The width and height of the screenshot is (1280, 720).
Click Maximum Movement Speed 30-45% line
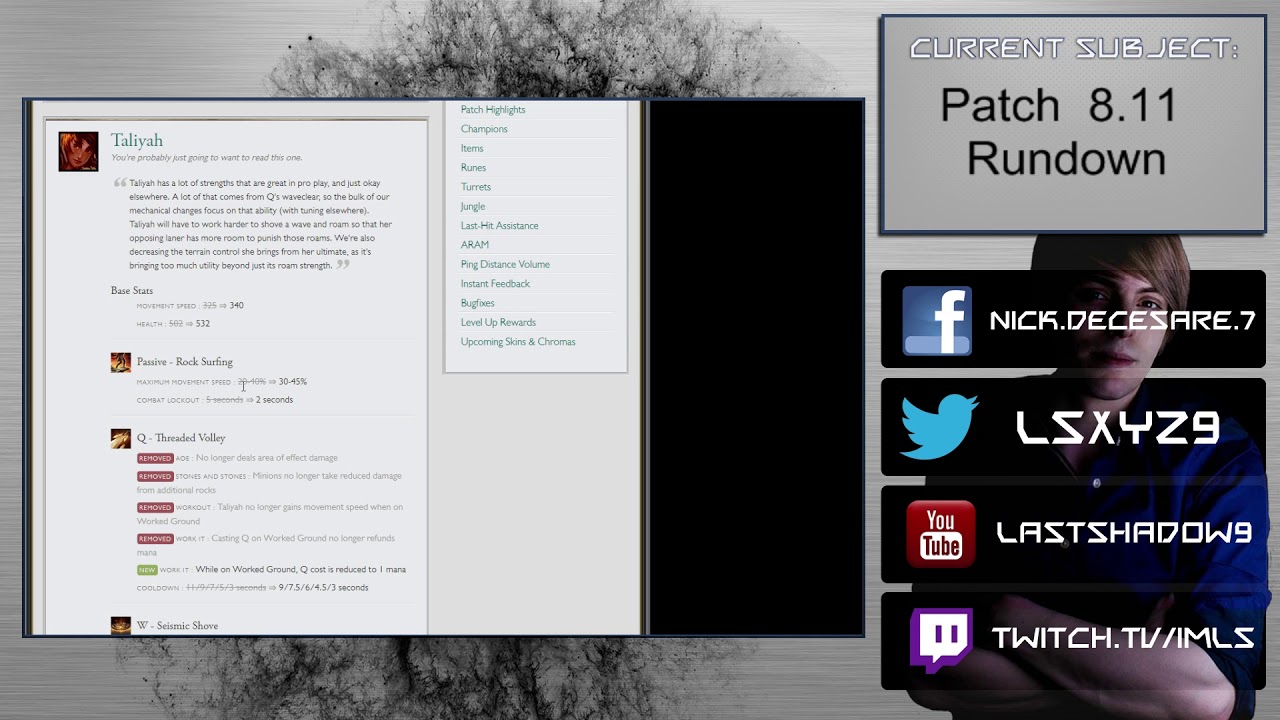pyautogui.click(x=222, y=382)
